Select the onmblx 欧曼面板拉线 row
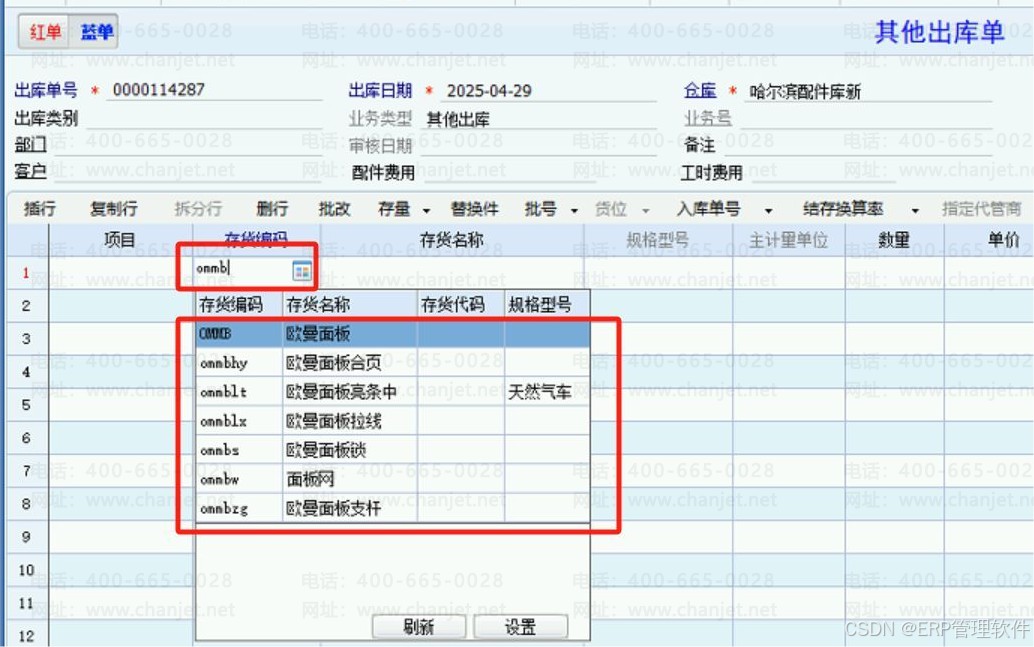The width and height of the screenshot is (1034, 647). tap(392, 421)
